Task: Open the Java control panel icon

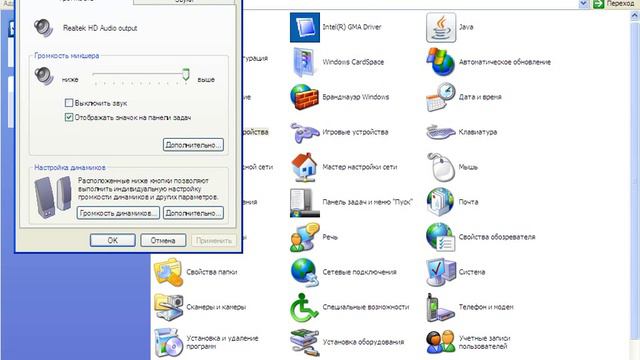Action: (441, 27)
